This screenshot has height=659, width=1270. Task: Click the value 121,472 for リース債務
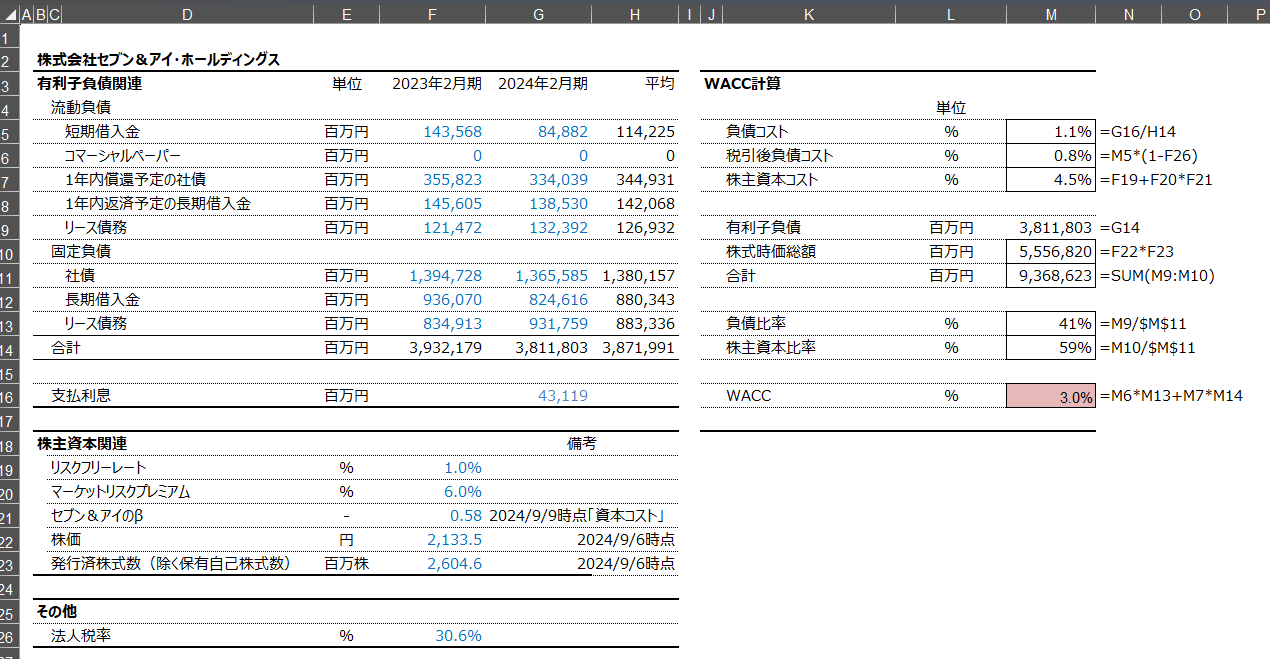453,228
